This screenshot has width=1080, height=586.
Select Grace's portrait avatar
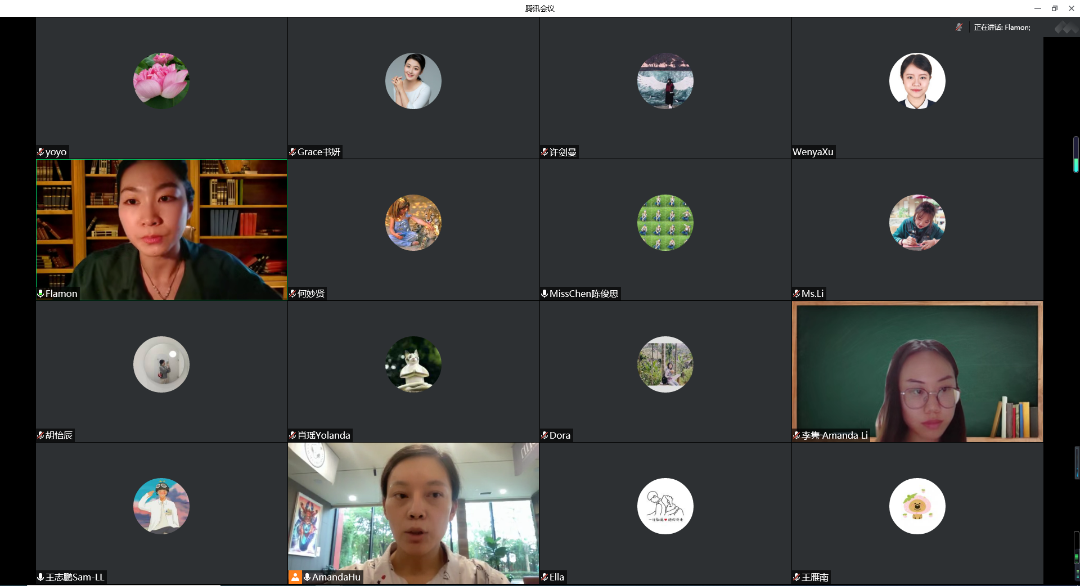point(413,81)
